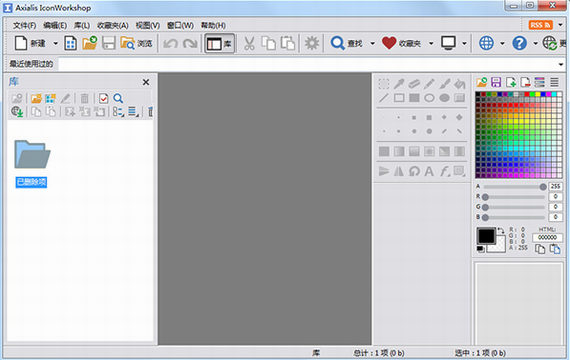Open the 窗口(W) menu
570x360 pixels.
(x=180, y=25)
